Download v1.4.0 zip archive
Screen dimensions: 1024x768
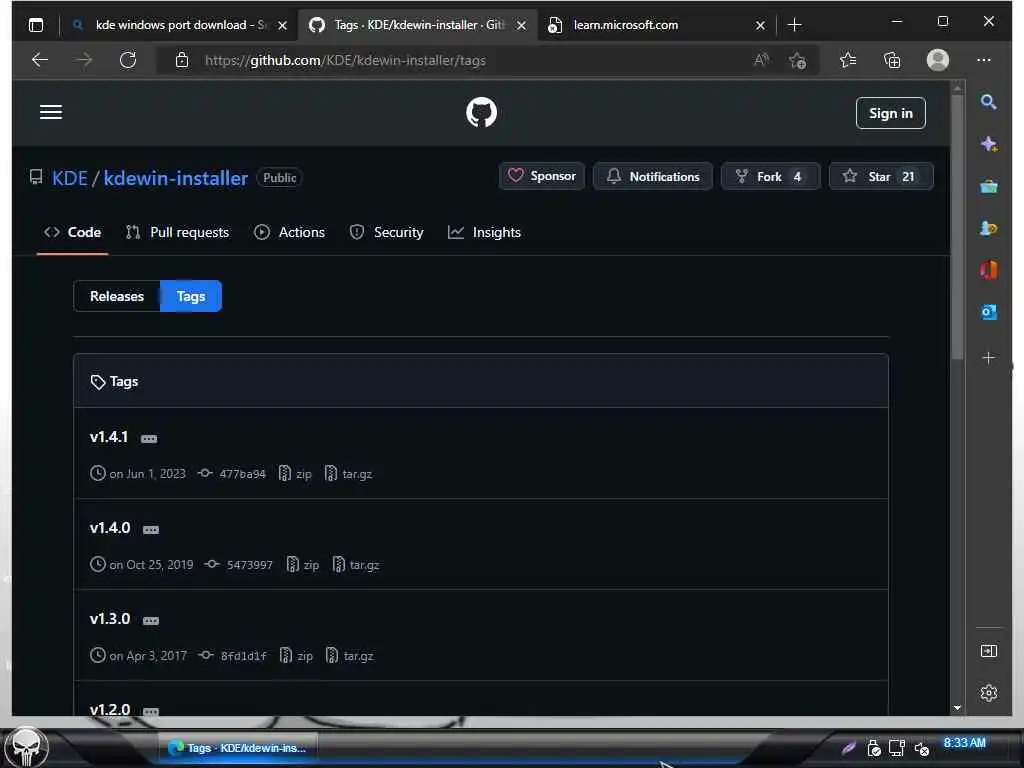click(x=303, y=565)
